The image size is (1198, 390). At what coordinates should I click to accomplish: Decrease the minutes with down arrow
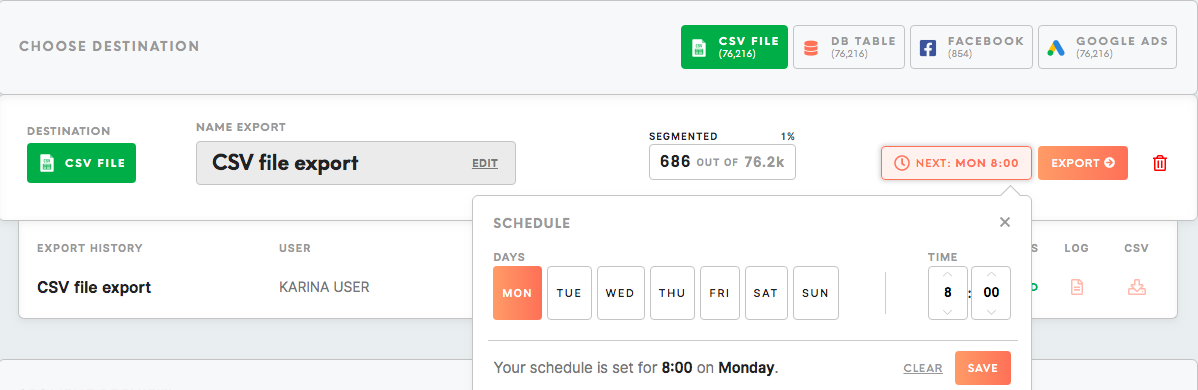coord(991,311)
